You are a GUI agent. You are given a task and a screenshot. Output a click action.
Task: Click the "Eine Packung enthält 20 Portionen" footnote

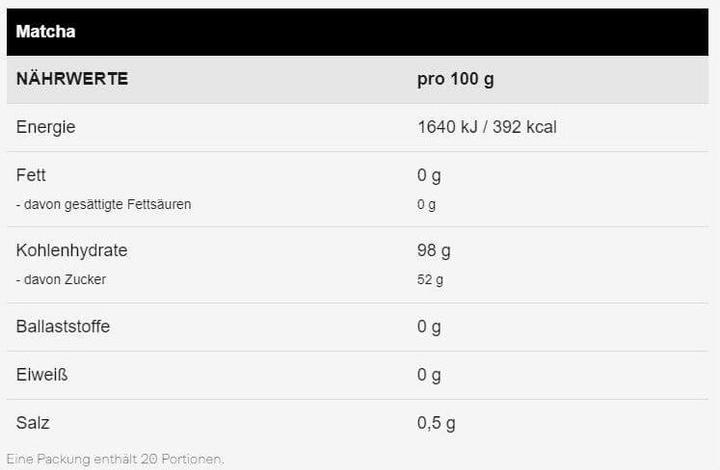(x=116, y=459)
